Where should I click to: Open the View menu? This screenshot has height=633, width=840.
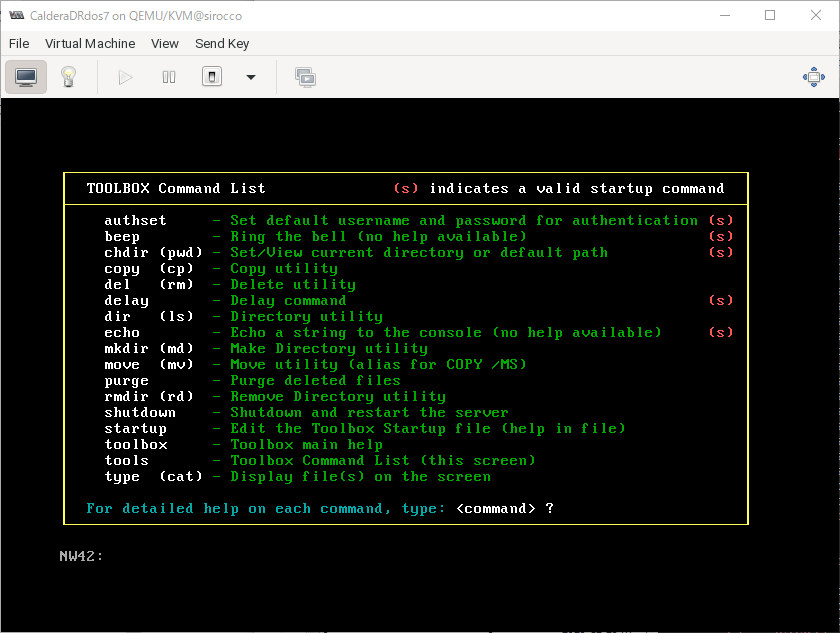click(164, 43)
